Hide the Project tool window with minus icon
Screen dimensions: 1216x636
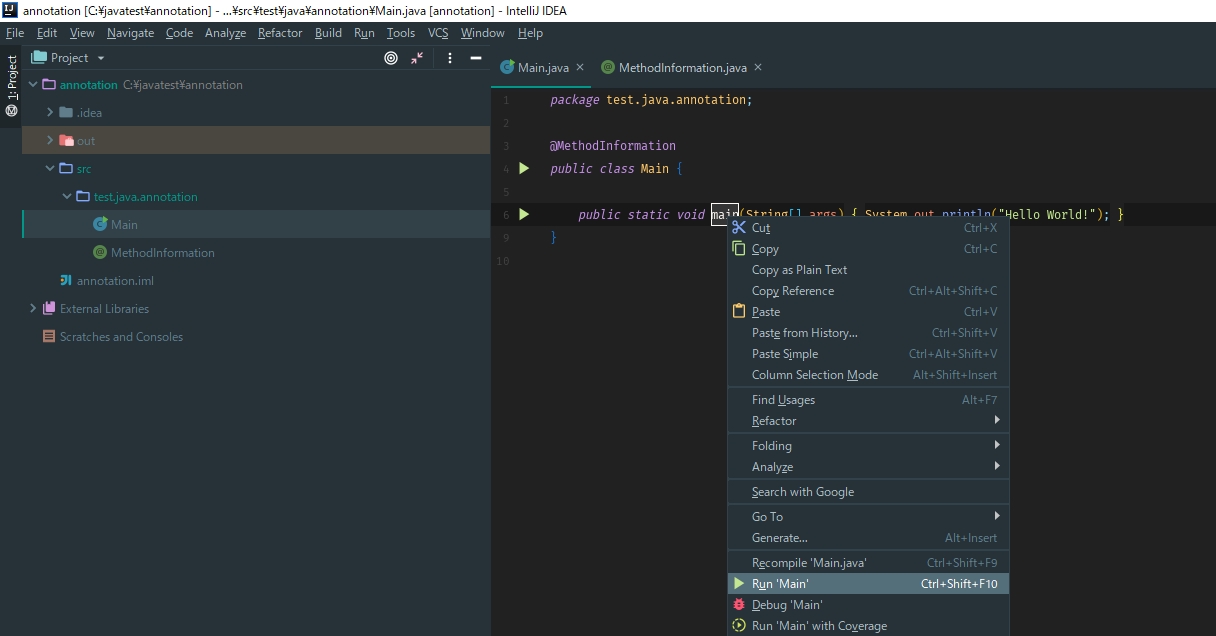476,58
